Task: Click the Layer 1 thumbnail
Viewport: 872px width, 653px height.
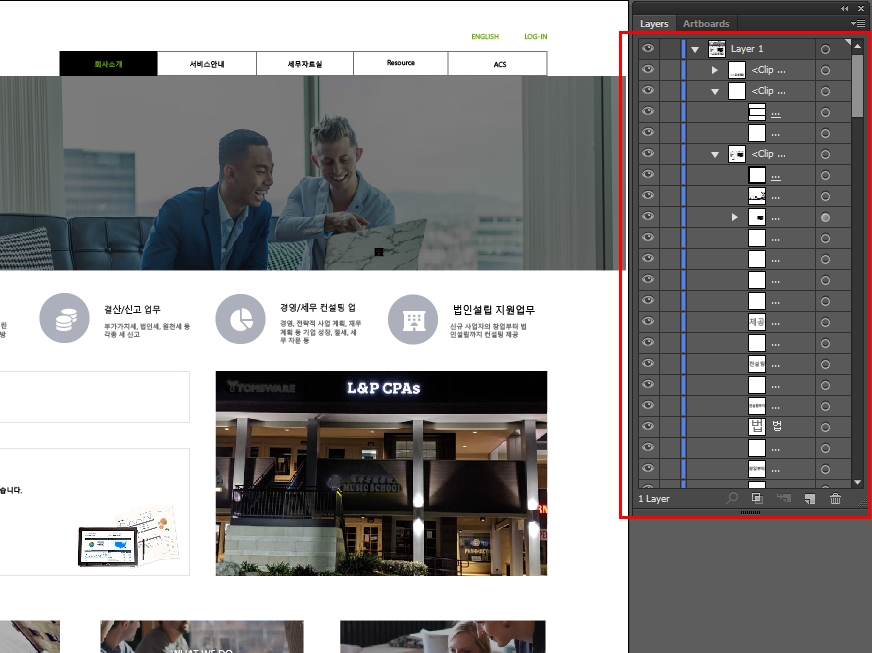Action: [x=716, y=49]
